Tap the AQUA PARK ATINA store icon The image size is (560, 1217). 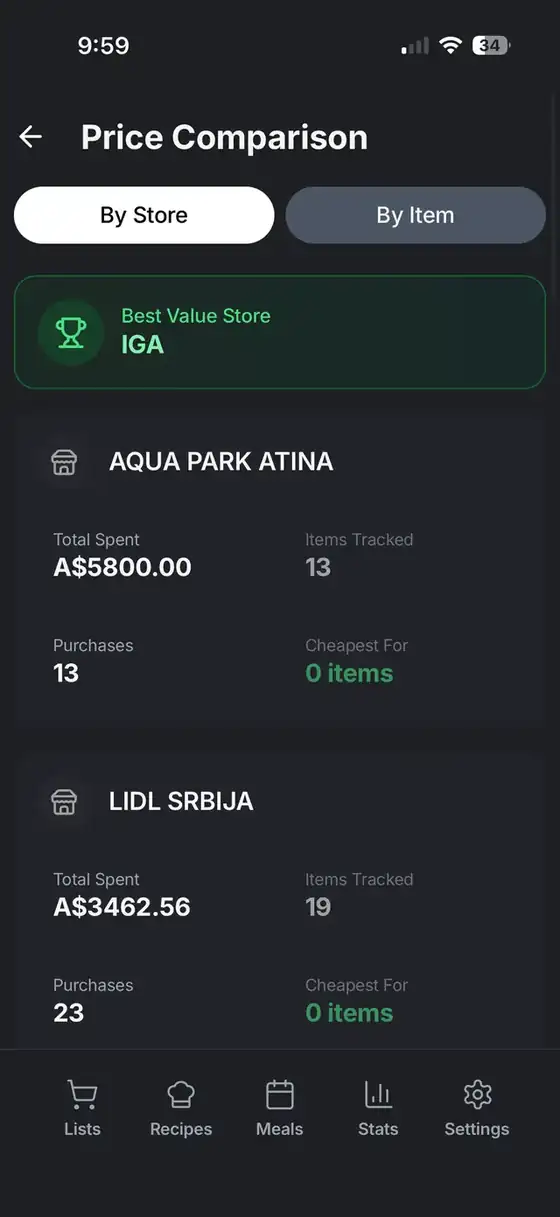point(64,462)
